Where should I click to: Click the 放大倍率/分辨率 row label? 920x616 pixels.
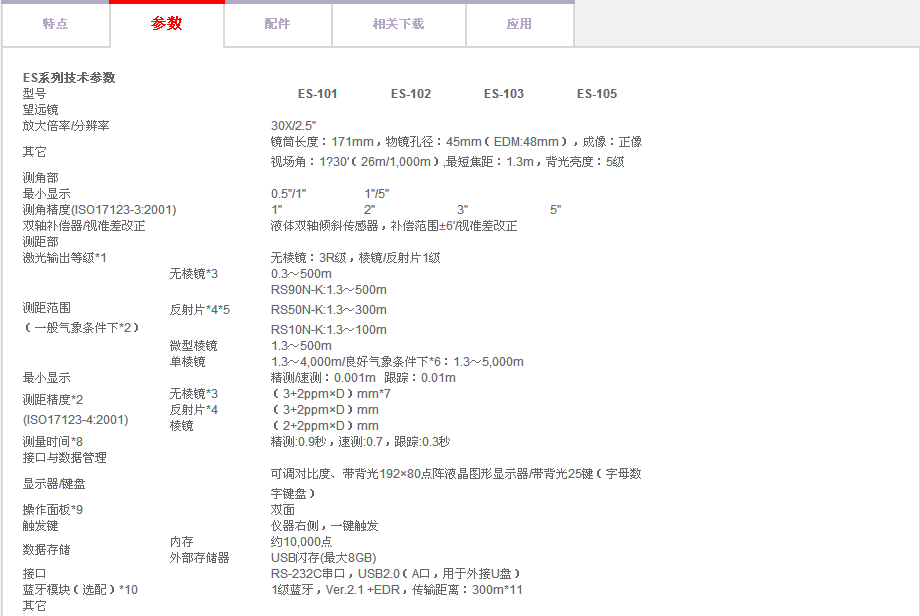[66, 126]
